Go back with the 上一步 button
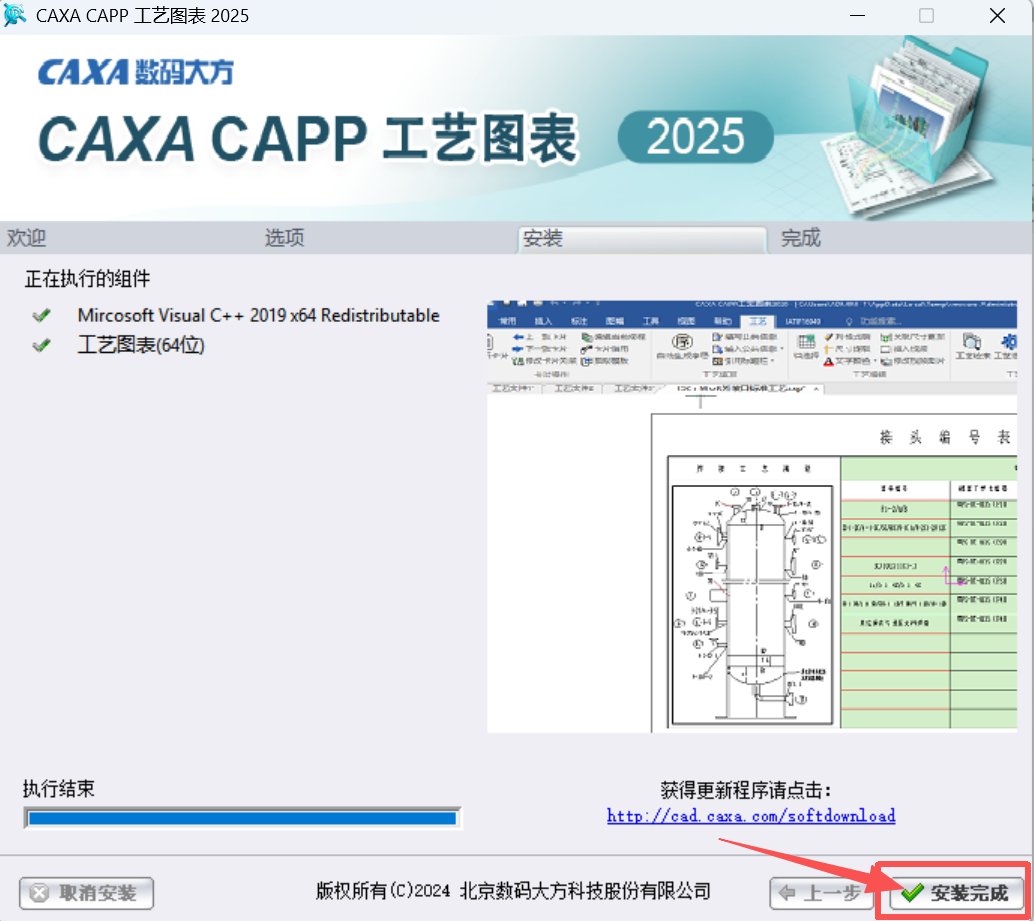 (x=820, y=893)
